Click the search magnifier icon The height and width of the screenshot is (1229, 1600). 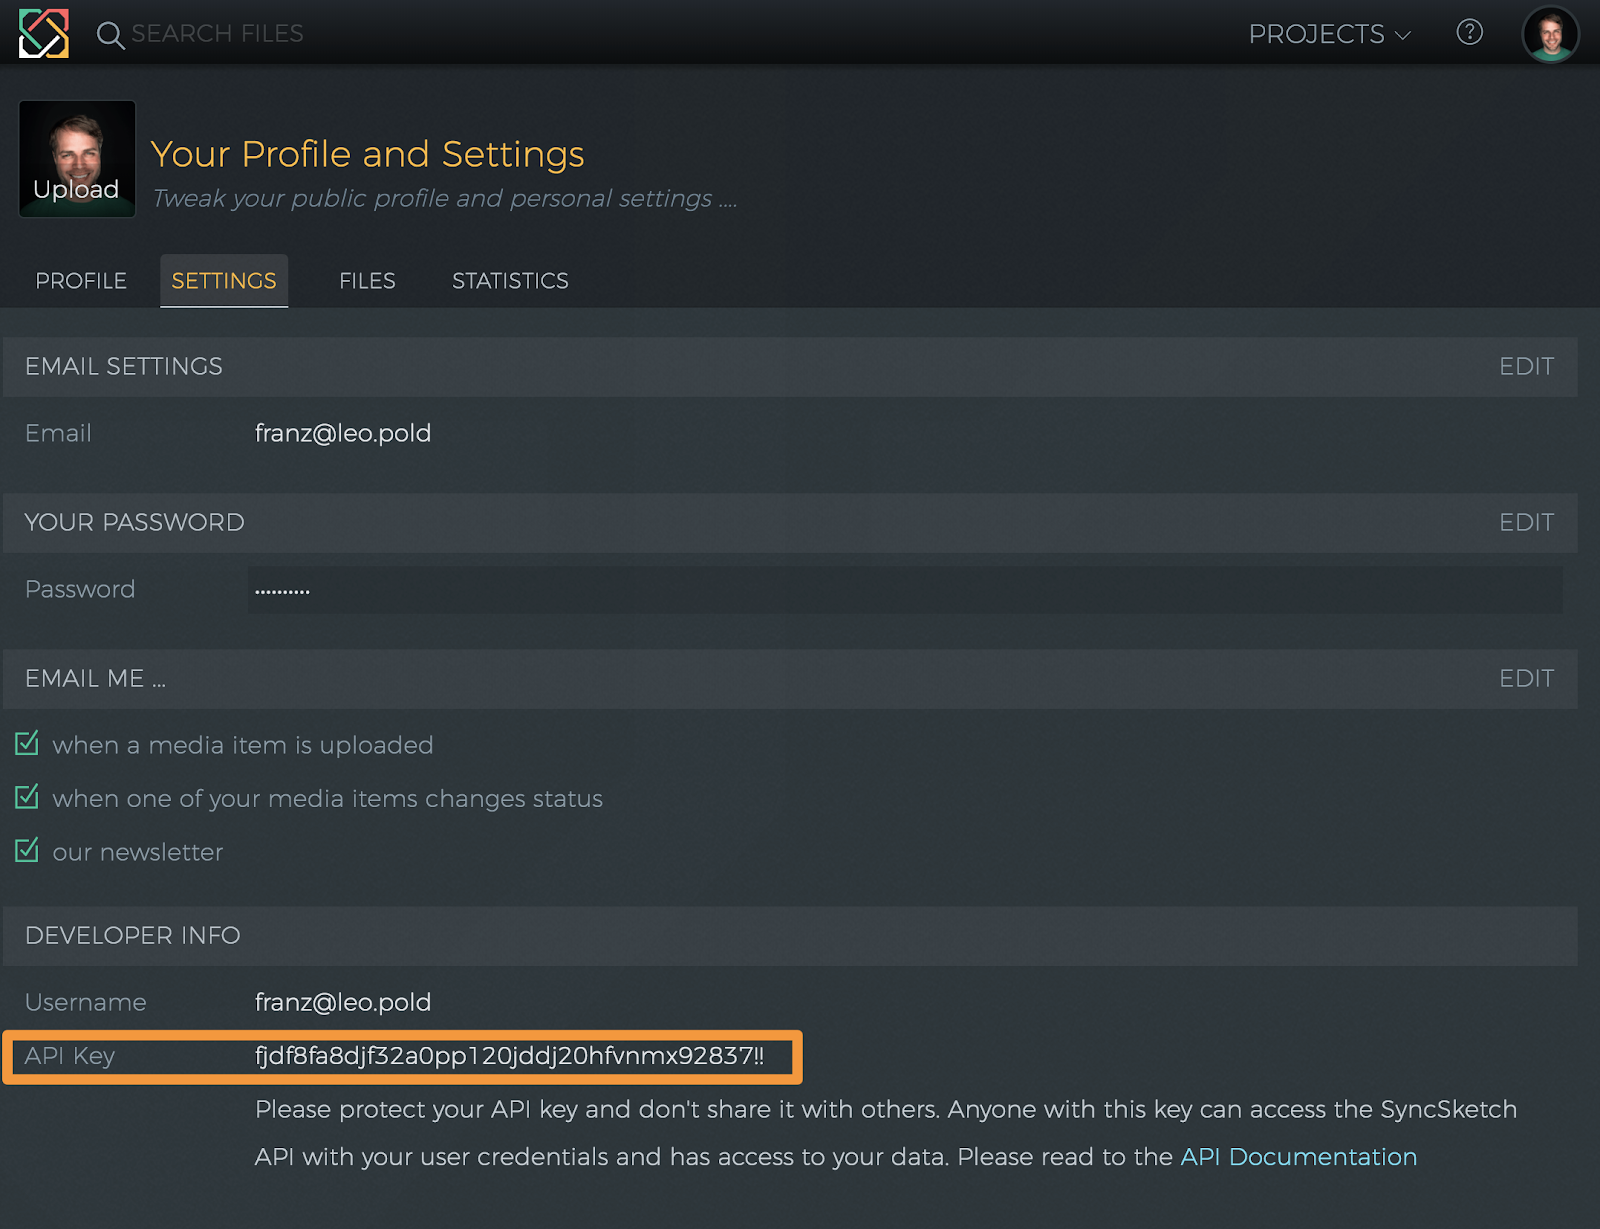click(x=109, y=36)
